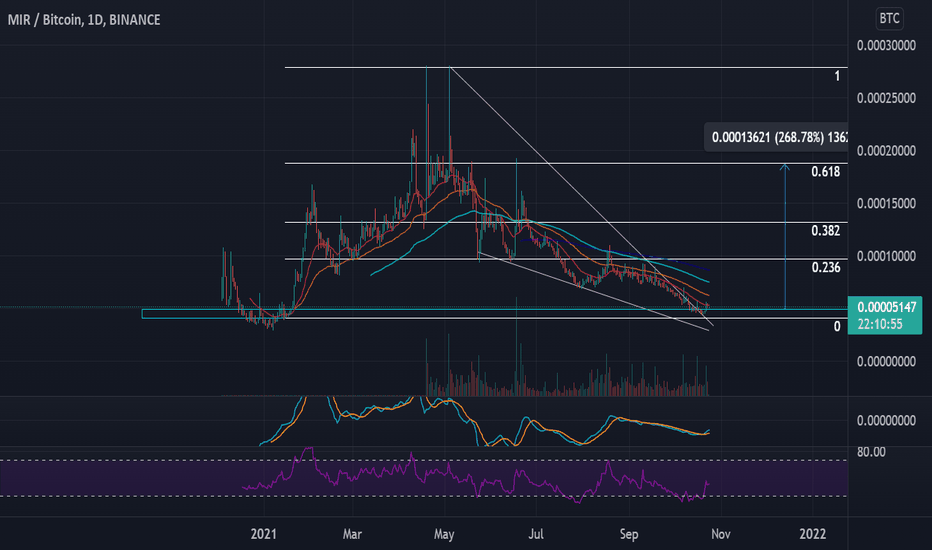Image resolution: width=932 pixels, height=550 pixels.
Task: Click the blue price-range arrow head
Action: (x=785, y=168)
